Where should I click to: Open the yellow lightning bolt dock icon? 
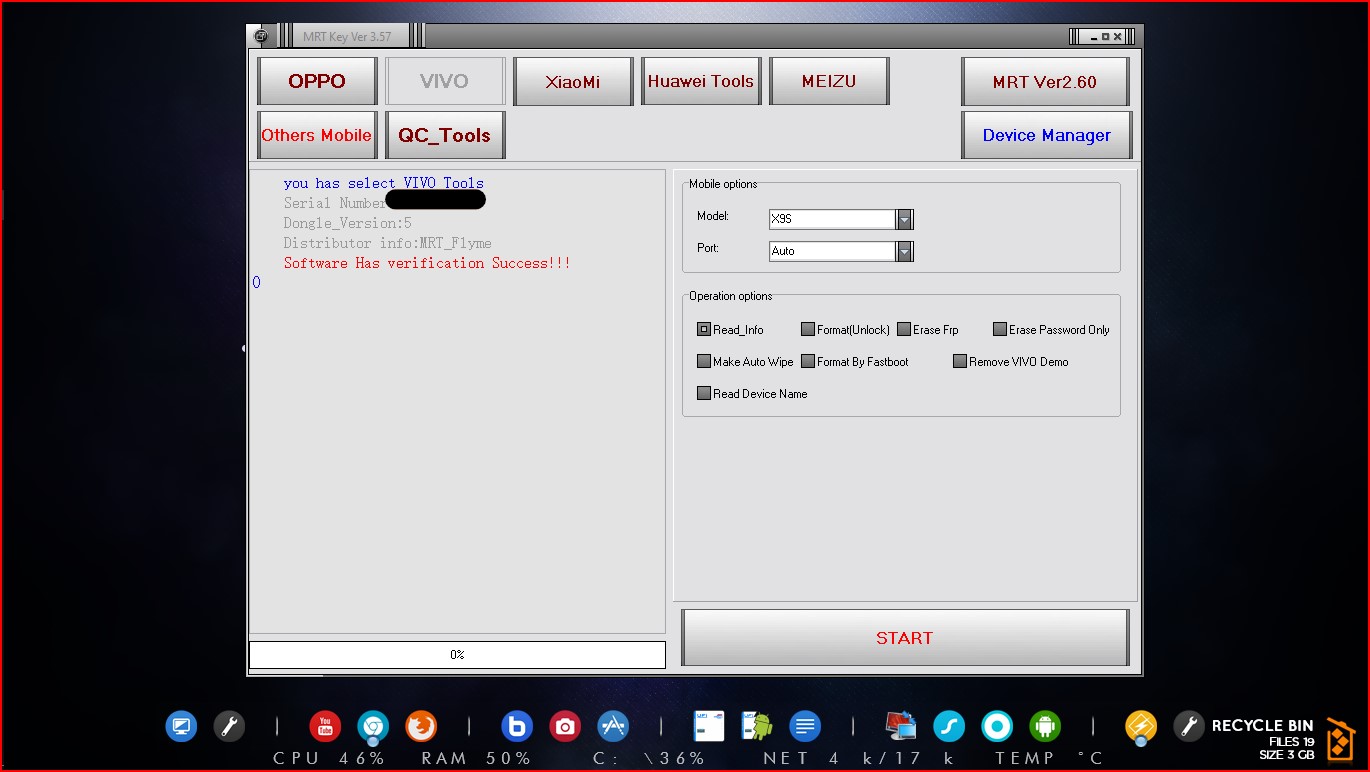(1141, 726)
